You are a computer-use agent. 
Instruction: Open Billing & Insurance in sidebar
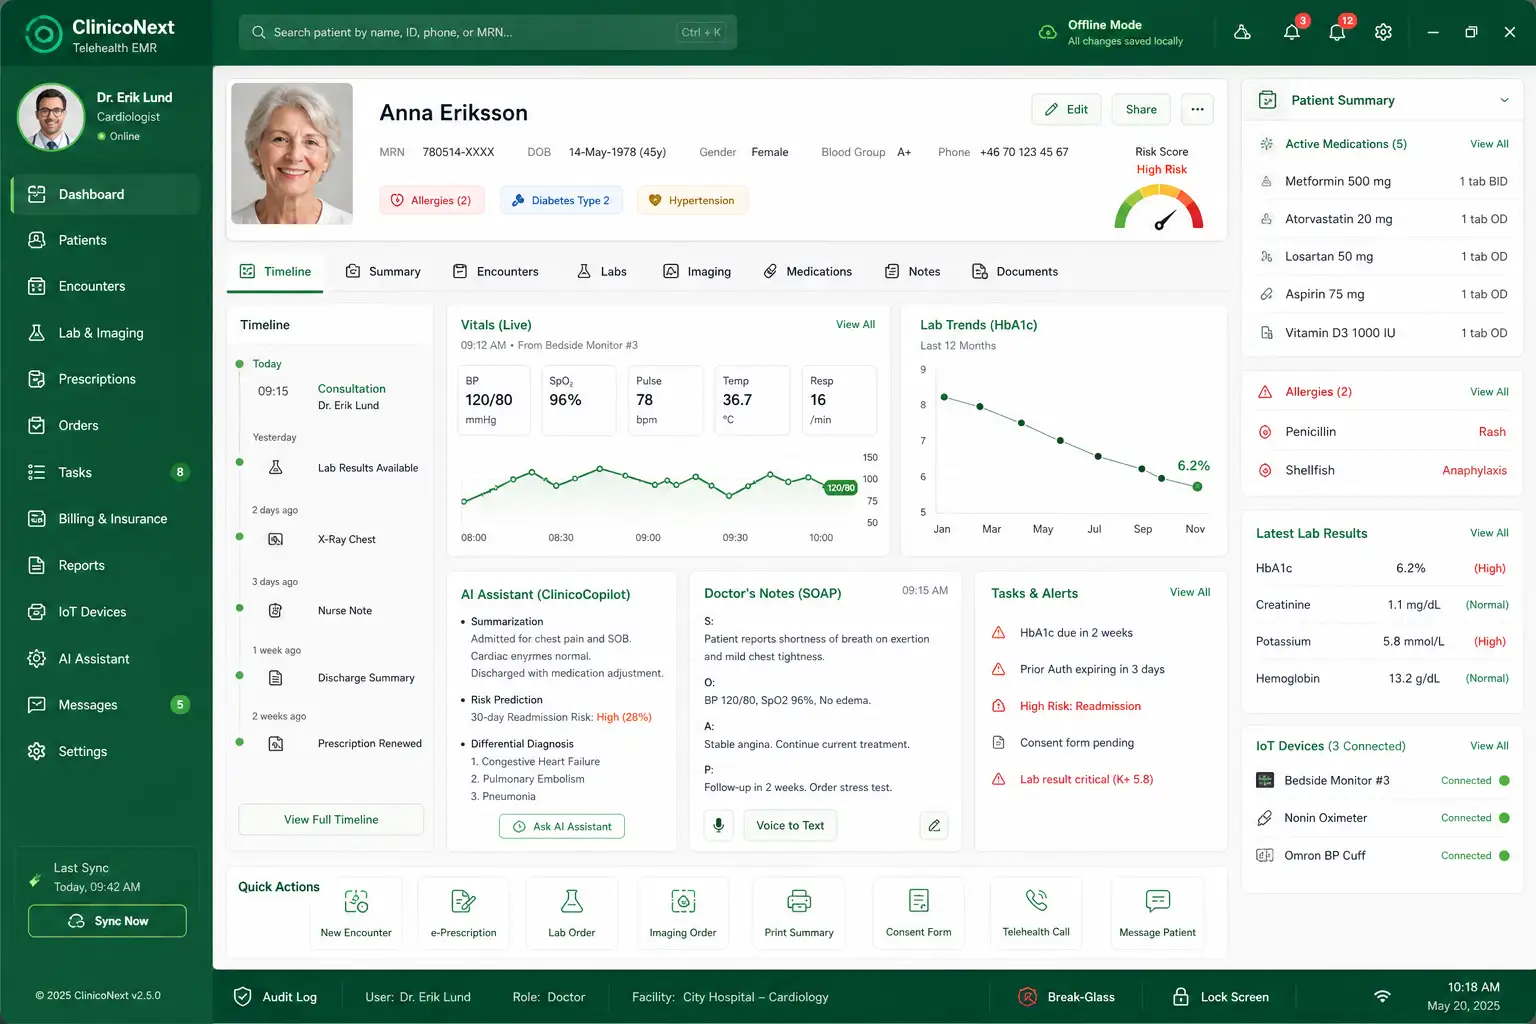pyautogui.click(x=105, y=519)
